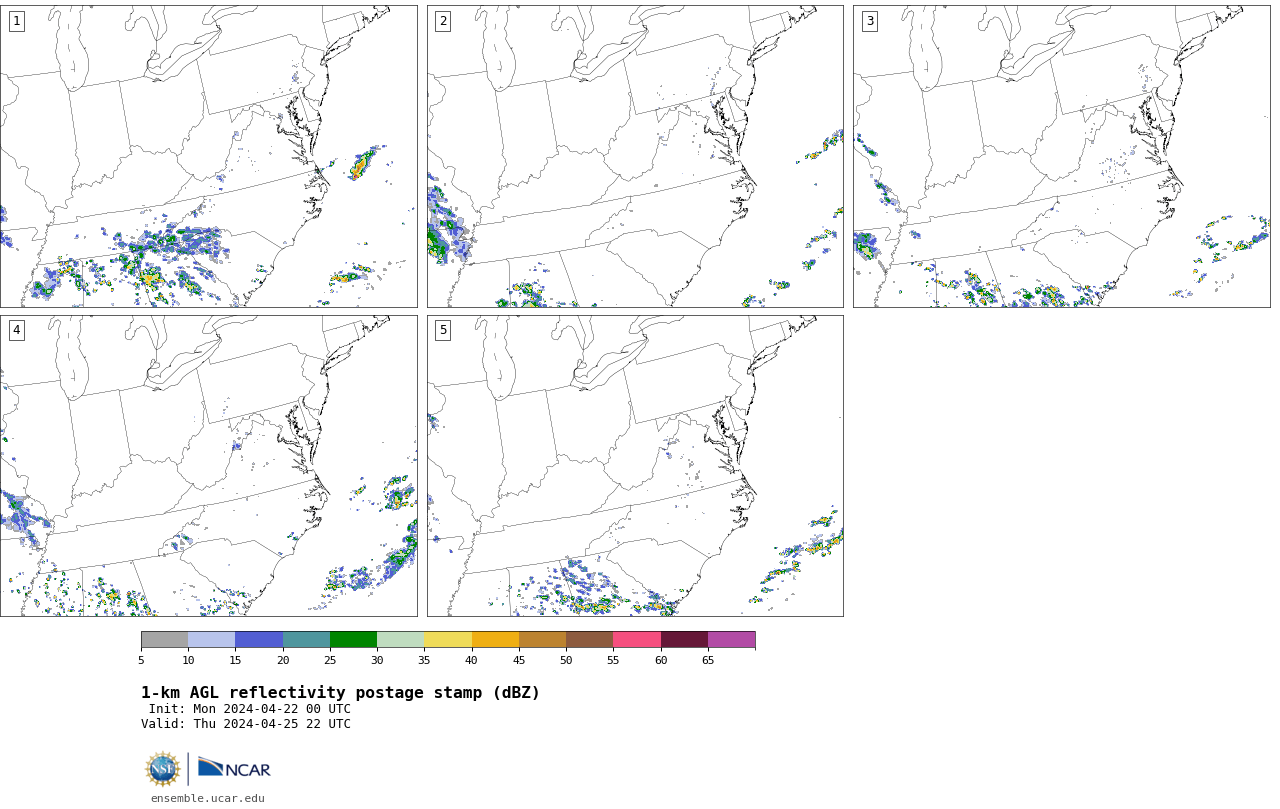The width and height of the screenshot is (1280, 809).
Task: Click the reflectivity postage stamp title
Action: pyautogui.click(x=340, y=693)
